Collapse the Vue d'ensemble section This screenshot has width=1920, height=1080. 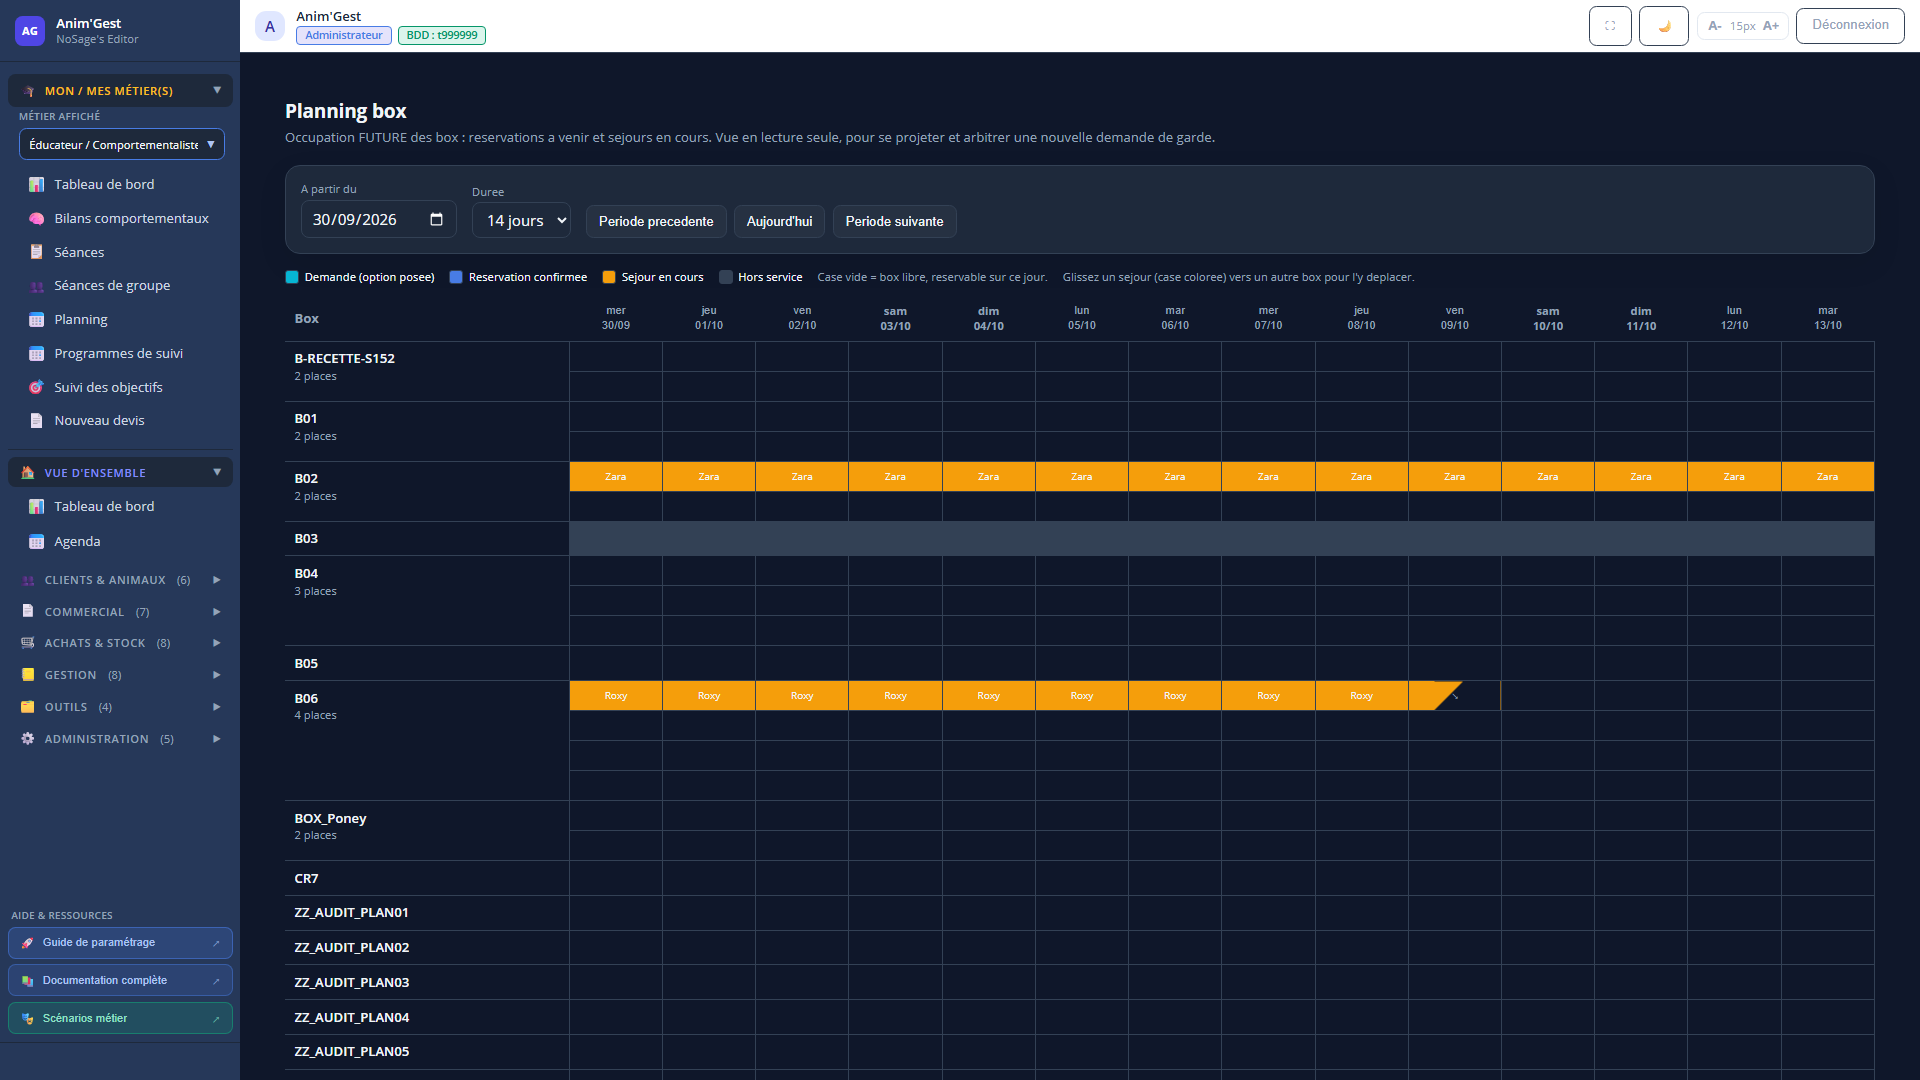[120, 473]
